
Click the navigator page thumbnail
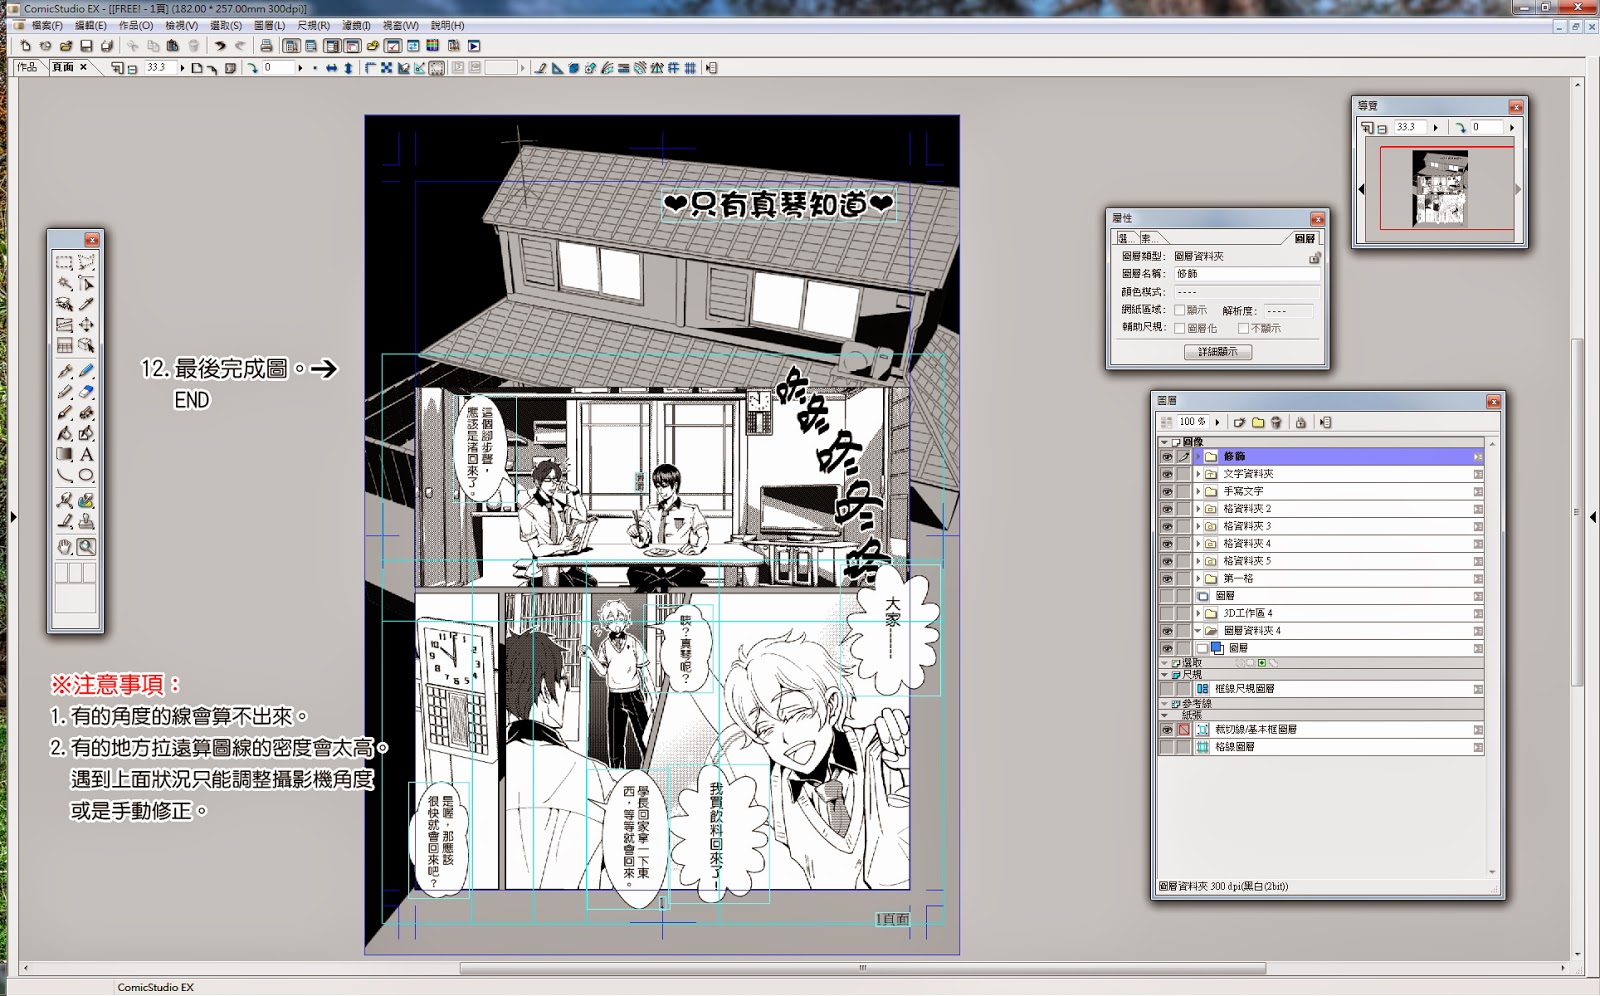(1440, 188)
